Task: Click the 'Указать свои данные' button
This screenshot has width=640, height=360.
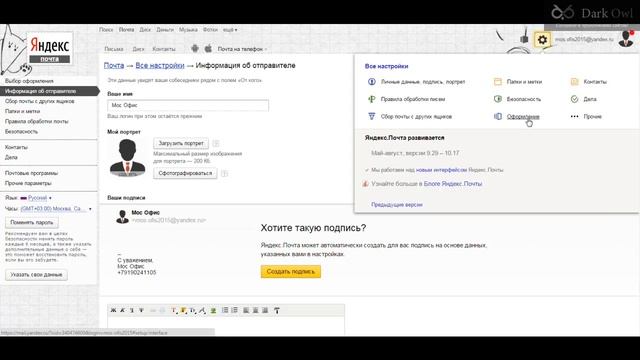Action: [x=36, y=275]
